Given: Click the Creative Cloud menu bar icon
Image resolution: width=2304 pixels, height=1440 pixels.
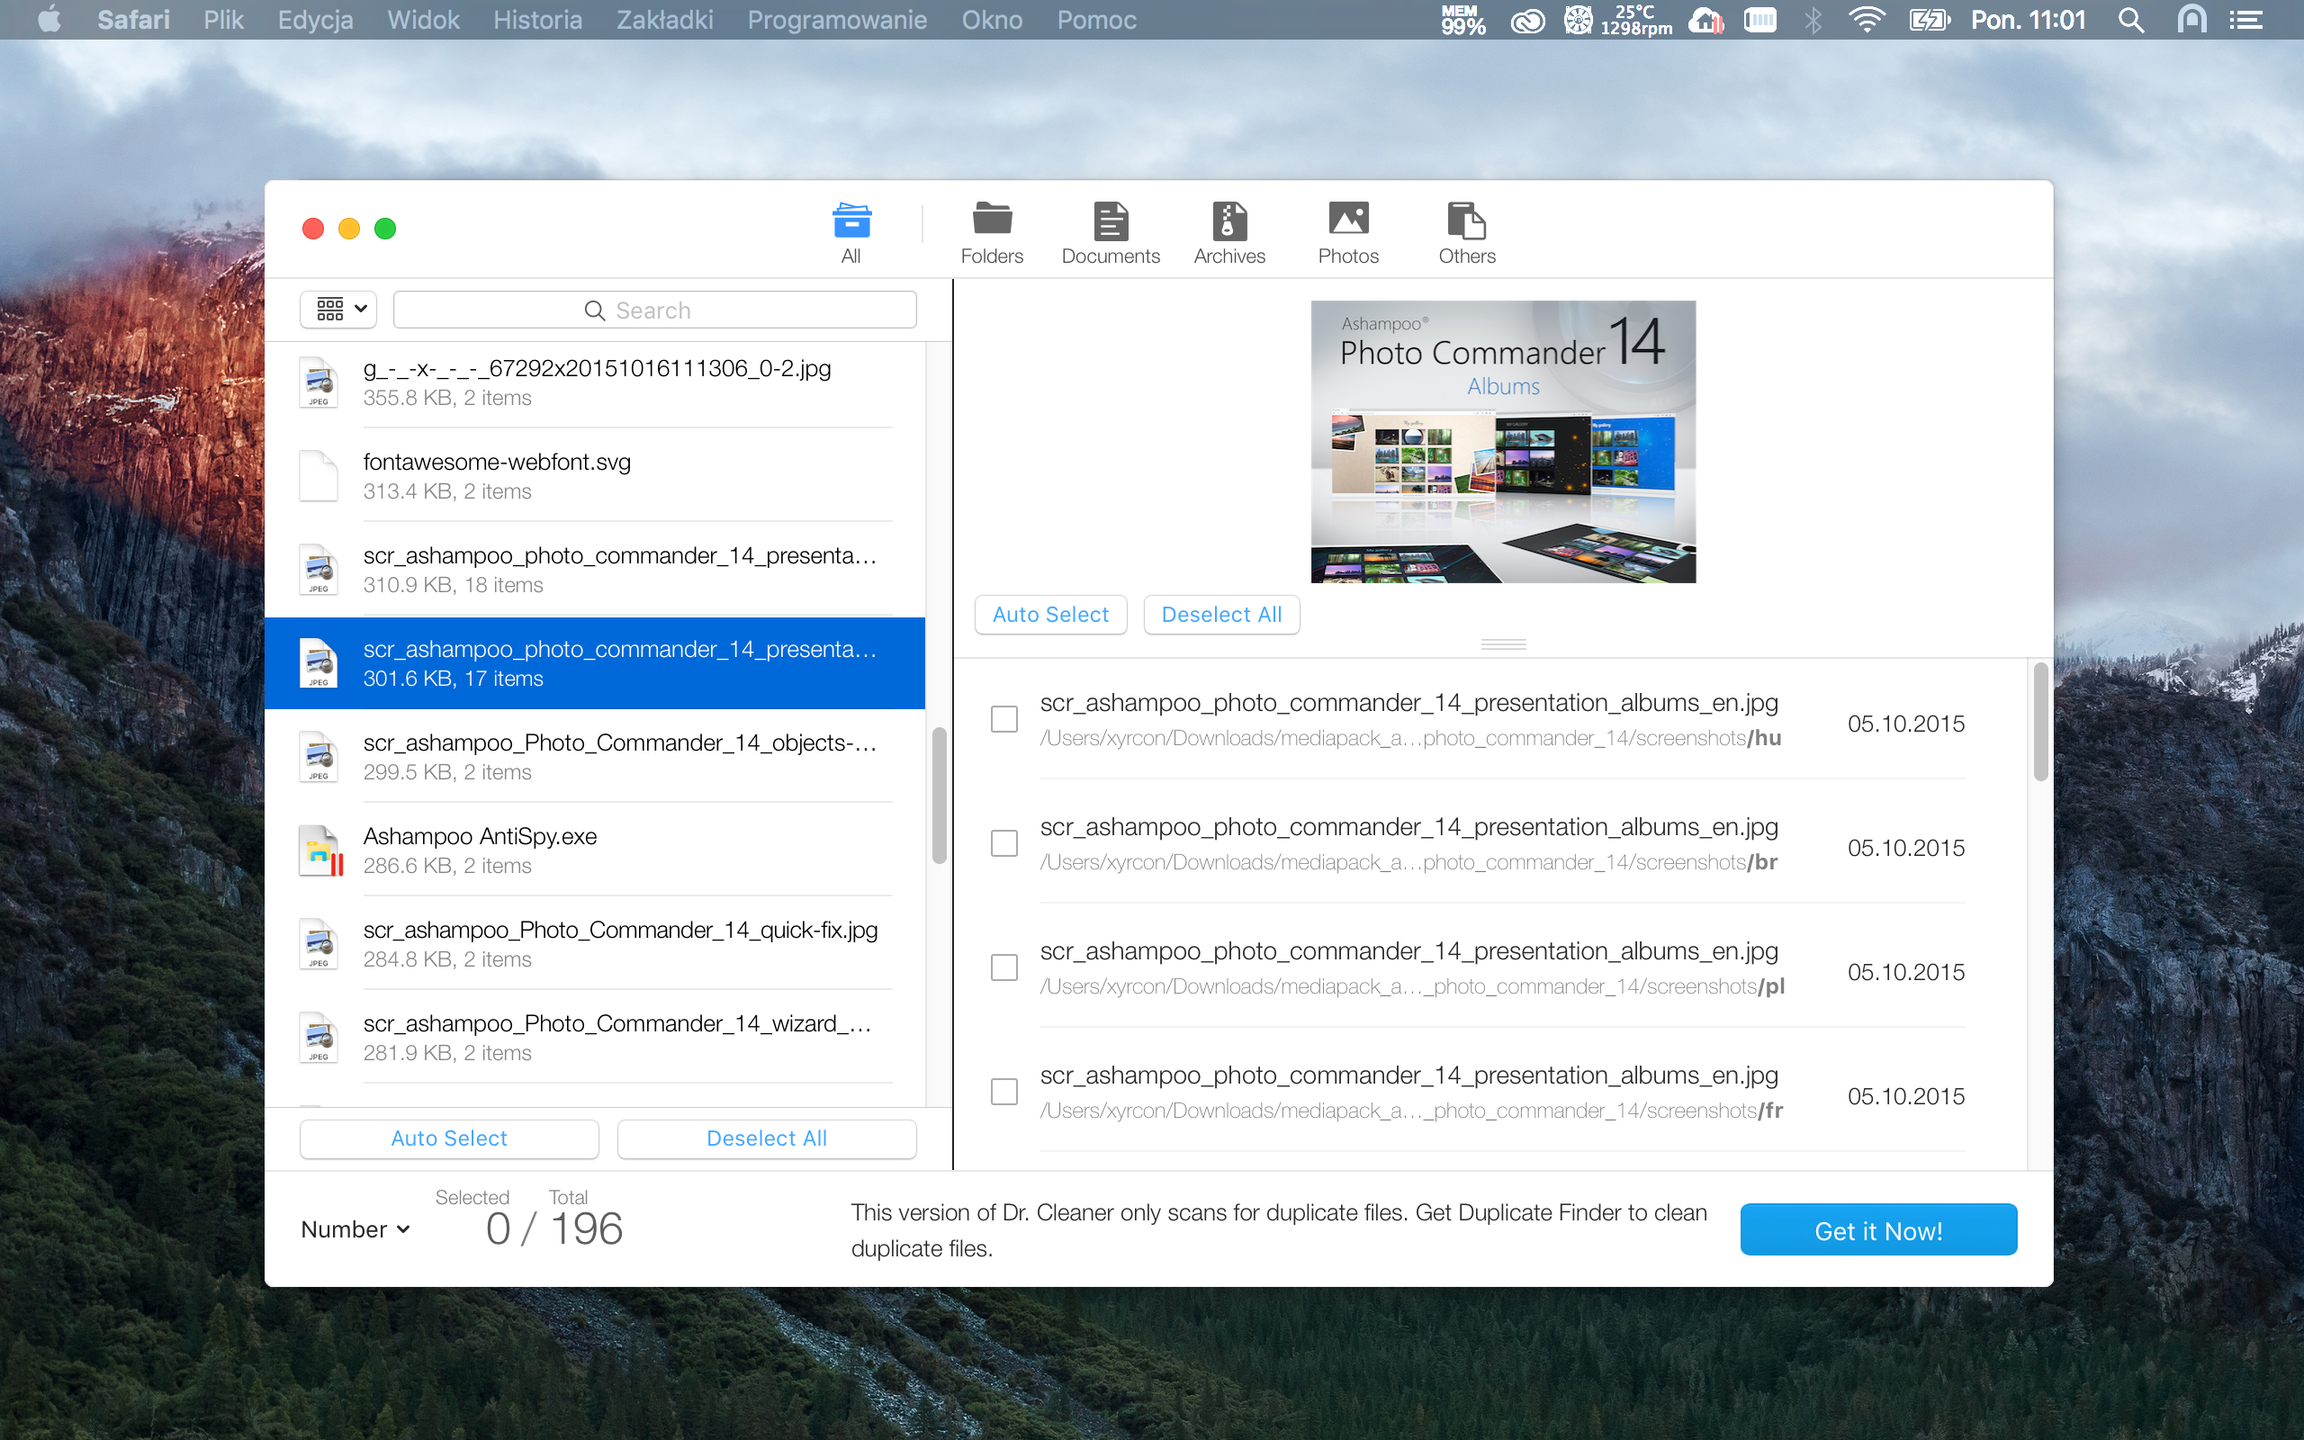Looking at the screenshot, I should pyautogui.click(x=1527, y=20).
